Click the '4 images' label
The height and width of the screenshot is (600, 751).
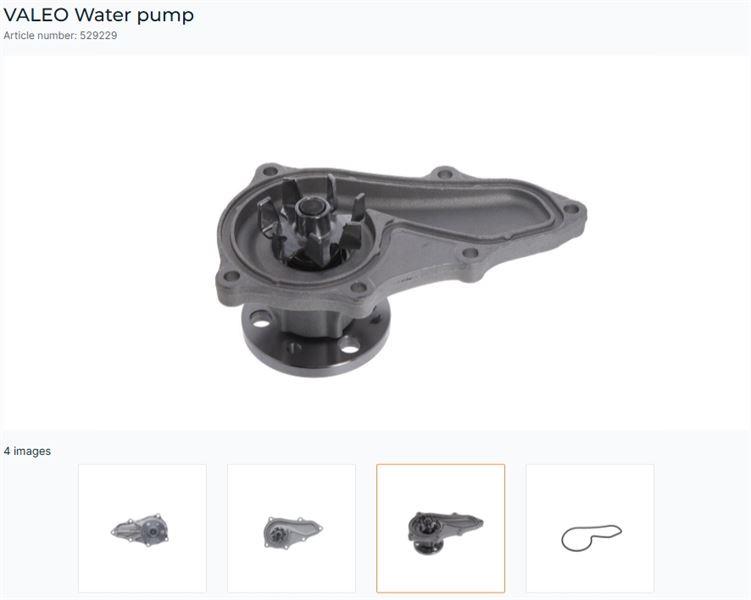pyautogui.click(x=27, y=451)
